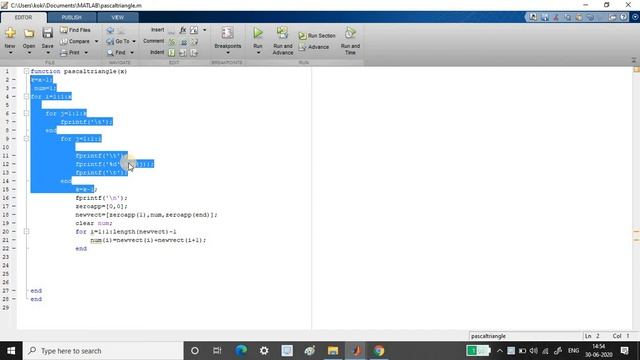Open the Save dropdown arrow
Image resolution: width=640 pixels, height=360 pixels.
47,53
